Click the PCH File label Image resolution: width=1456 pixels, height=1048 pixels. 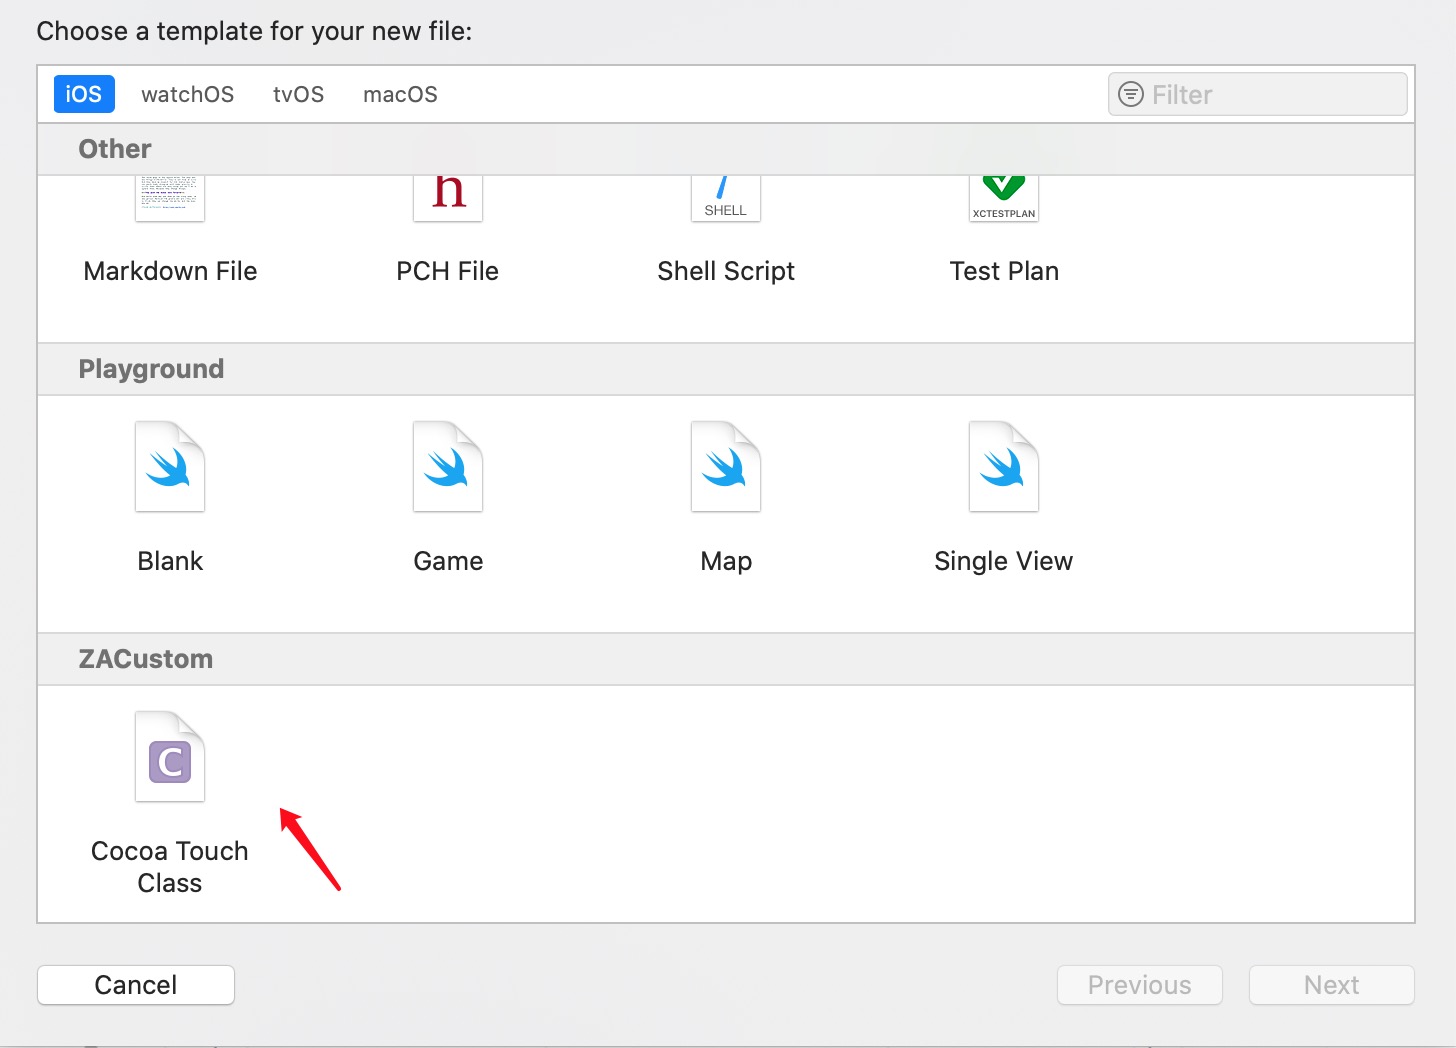pos(448,271)
